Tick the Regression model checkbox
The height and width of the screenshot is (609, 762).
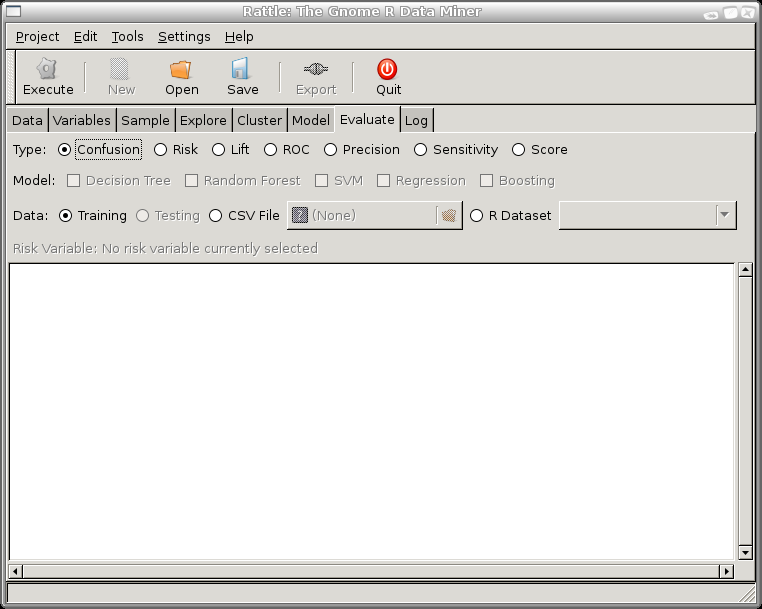point(383,180)
